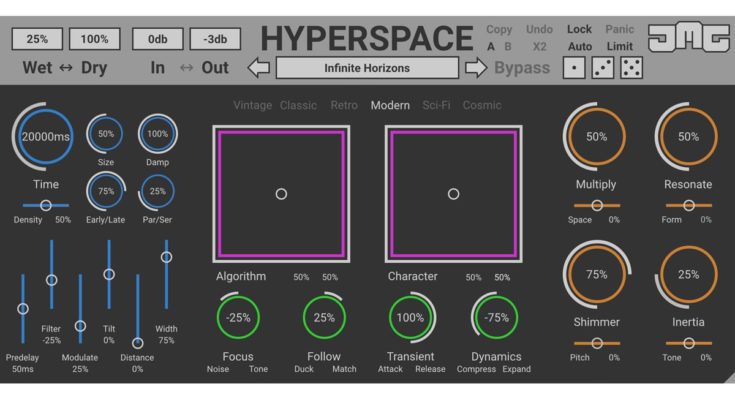Toggle the Limit output option
Image resolution: width=735 pixels, height=400 pixels.
[620, 47]
